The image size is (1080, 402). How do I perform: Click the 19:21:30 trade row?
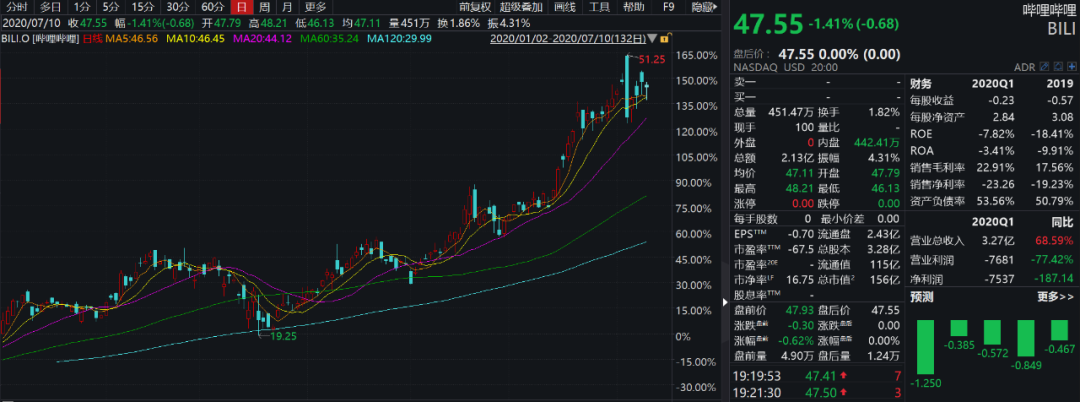click(817, 394)
